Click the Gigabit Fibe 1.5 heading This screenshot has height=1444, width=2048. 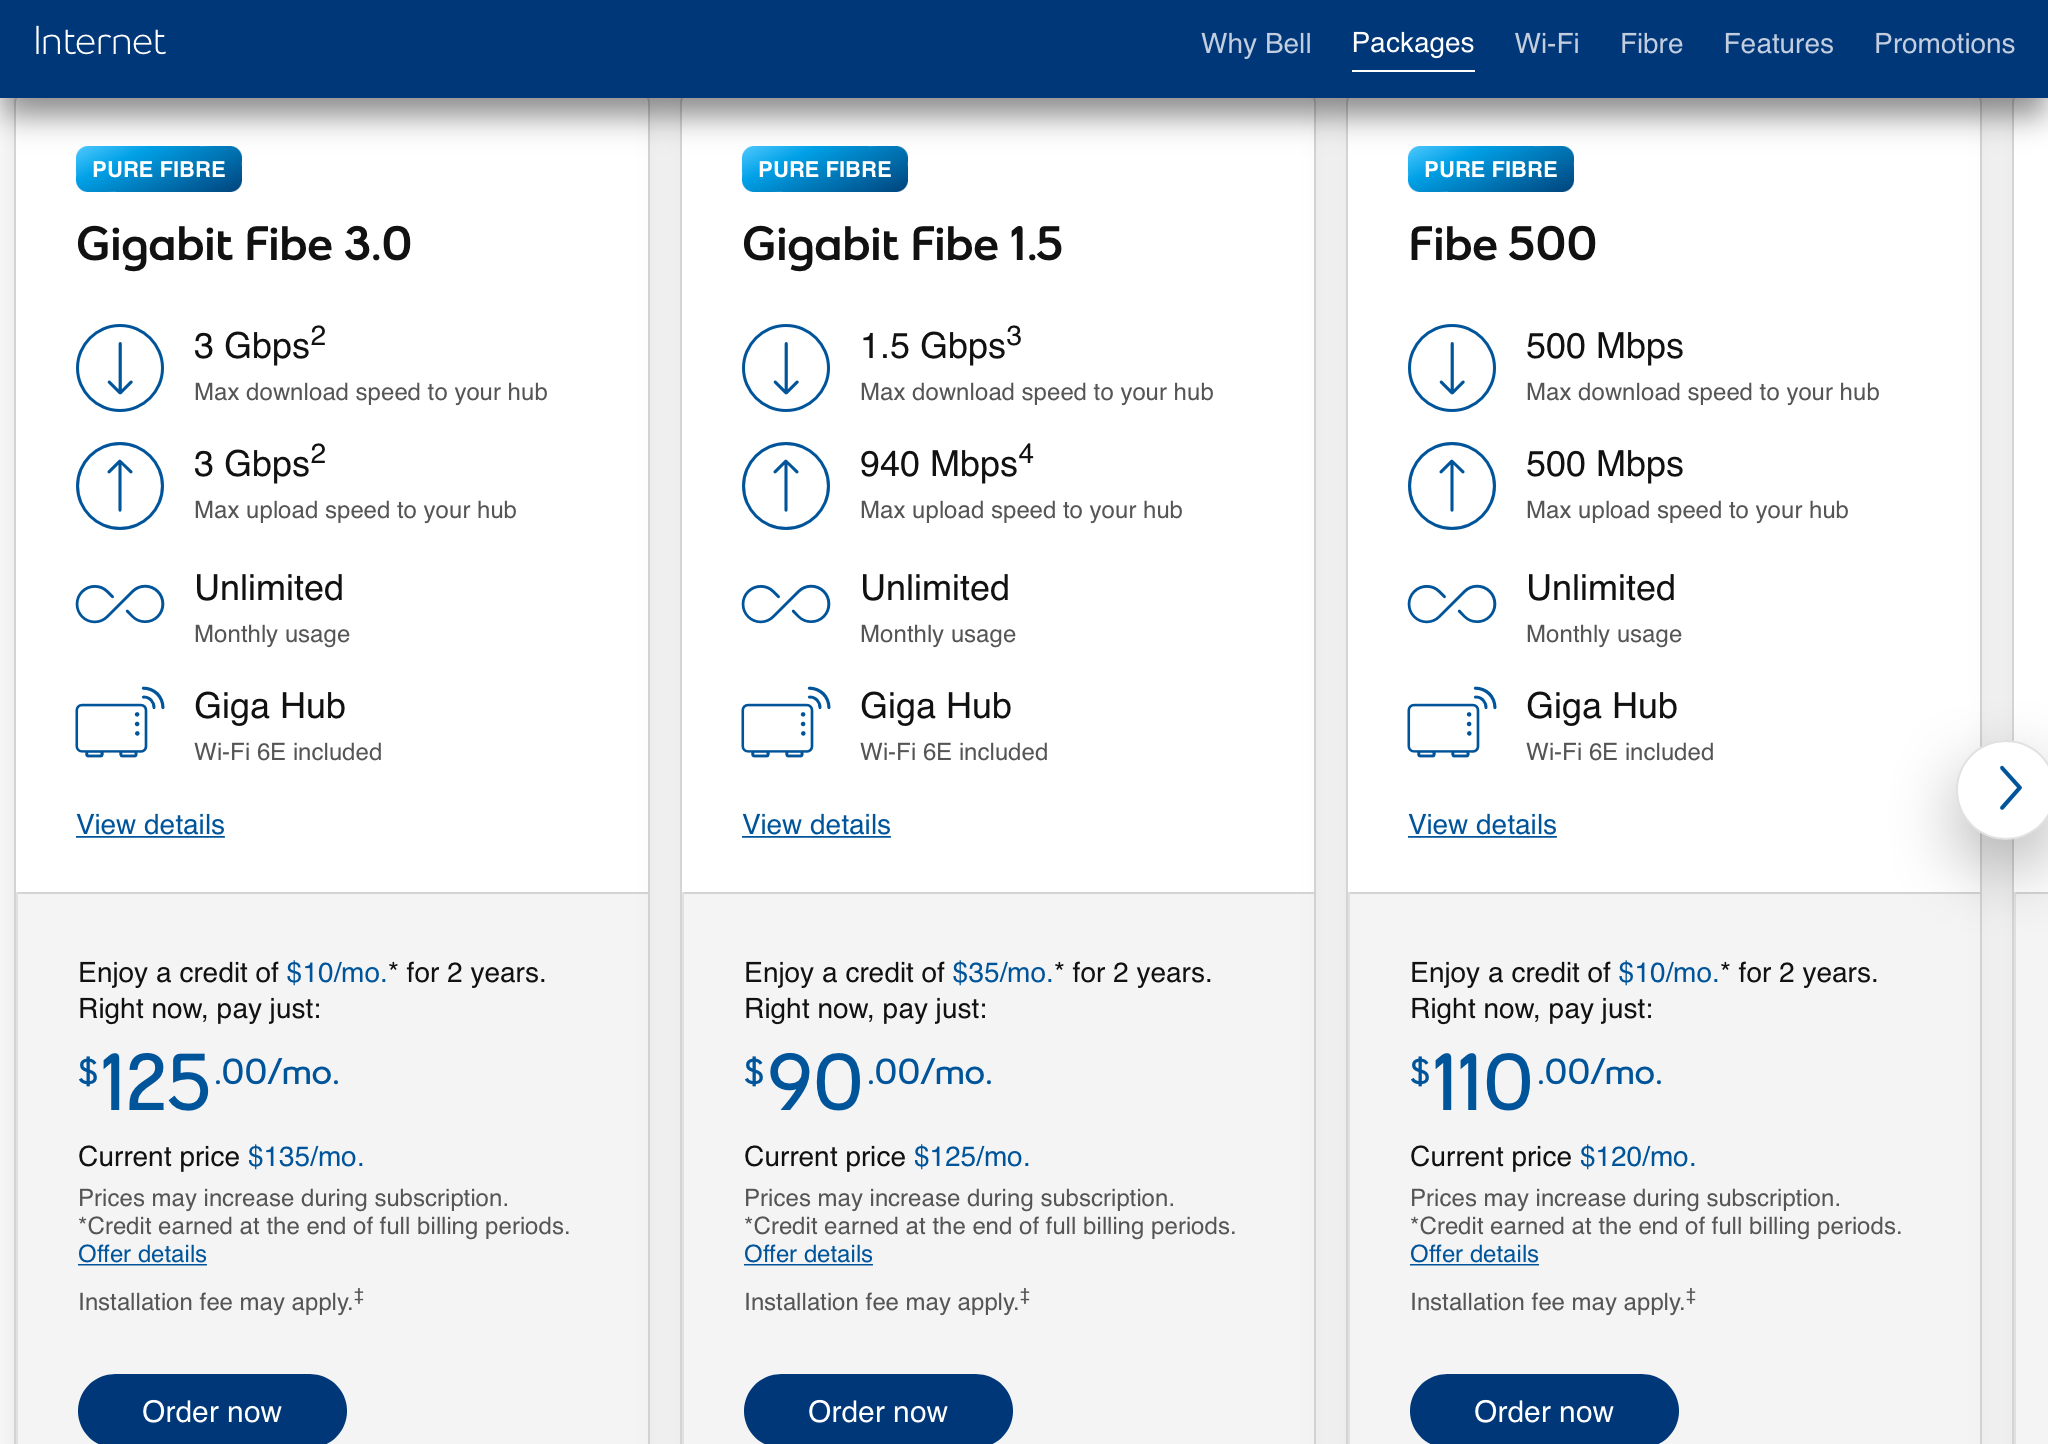(902, 245)
